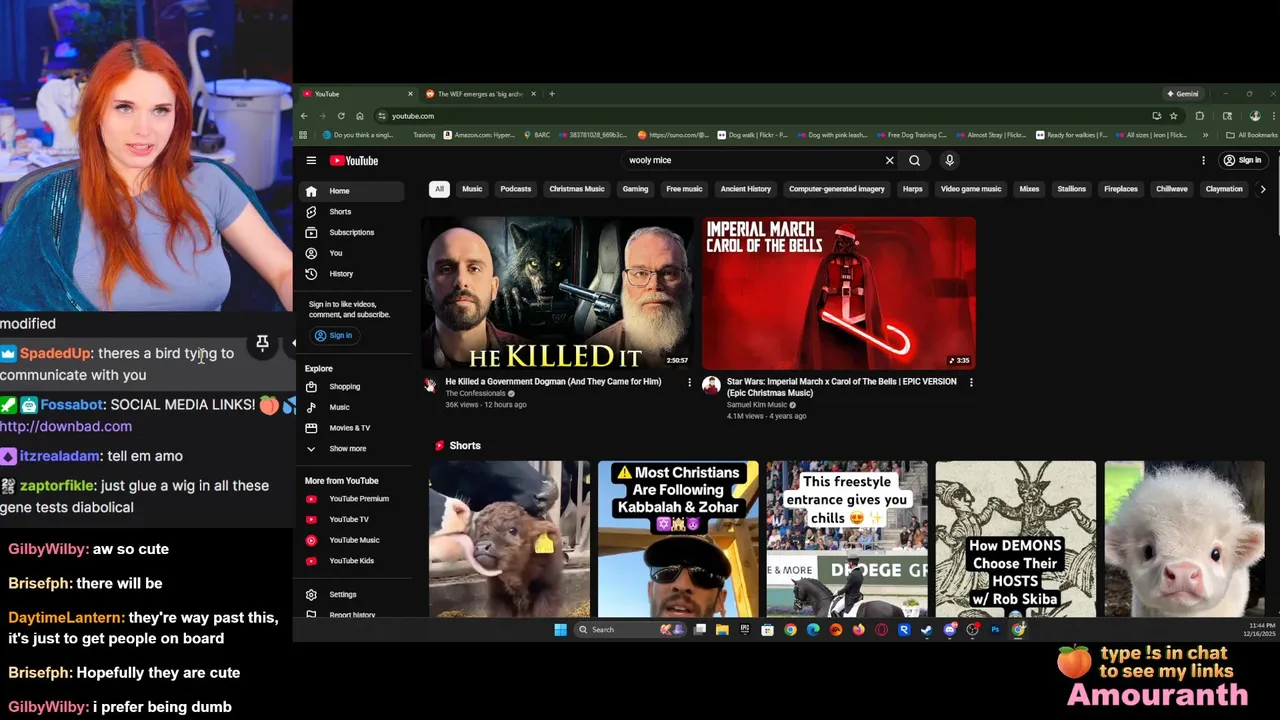
Task: Open options for Star Wars Imperial March video
Action: 971,382
